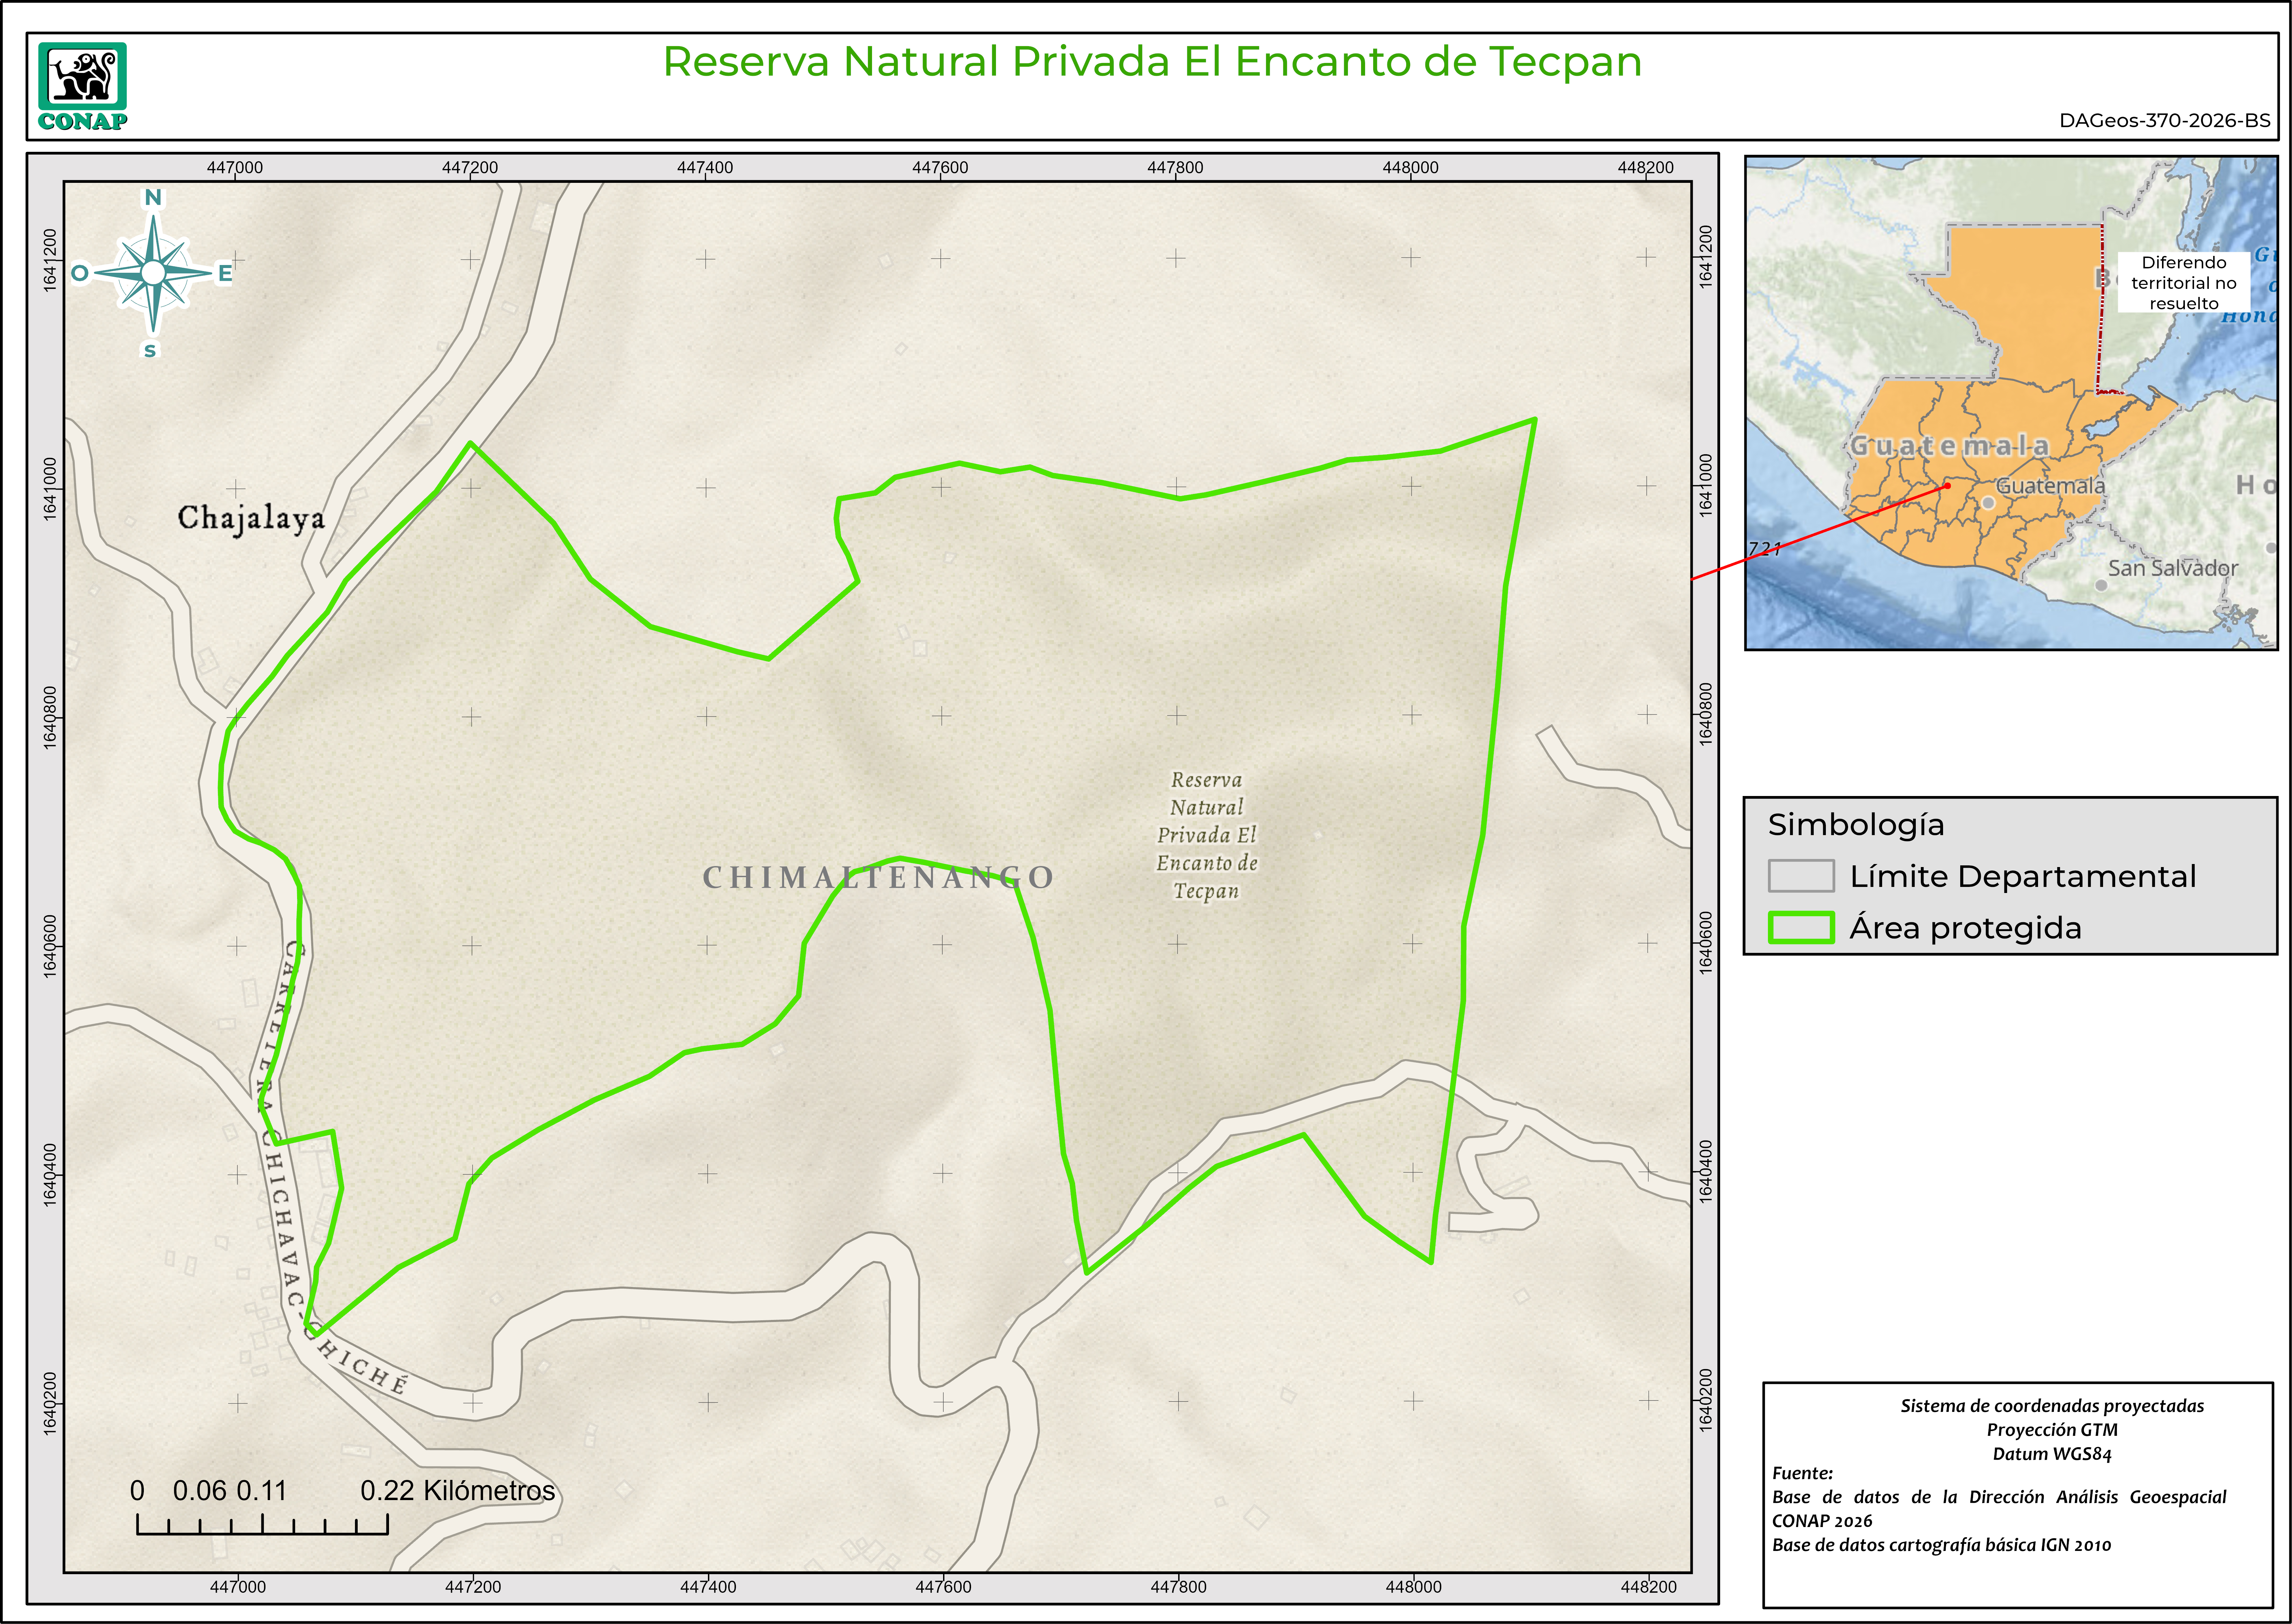This screenshot has height=1624, width=2292.
Task: Click the CHIMALTENANGO department label
Action: pyautogui.click(x=878, y=877)
